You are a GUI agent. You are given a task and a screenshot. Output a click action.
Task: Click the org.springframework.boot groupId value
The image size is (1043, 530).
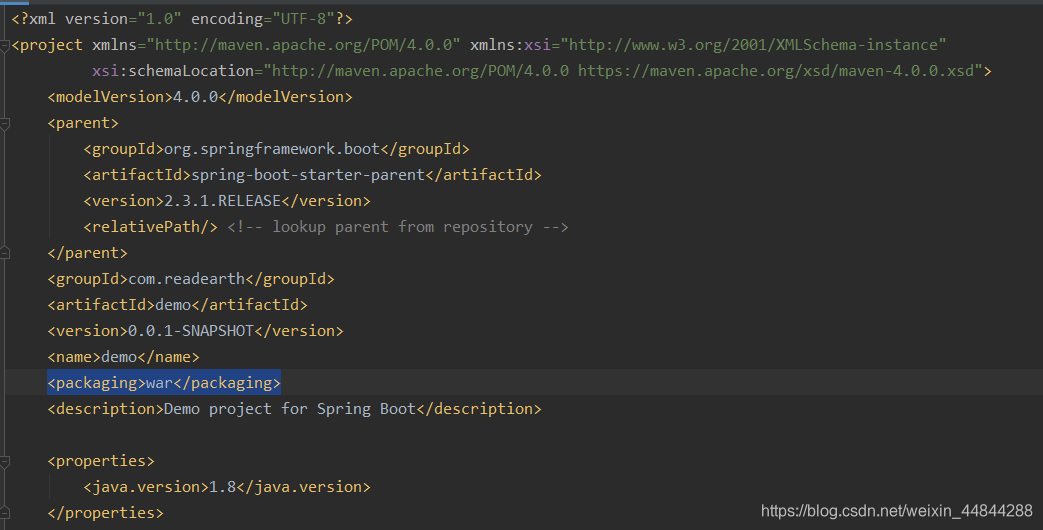271,149
